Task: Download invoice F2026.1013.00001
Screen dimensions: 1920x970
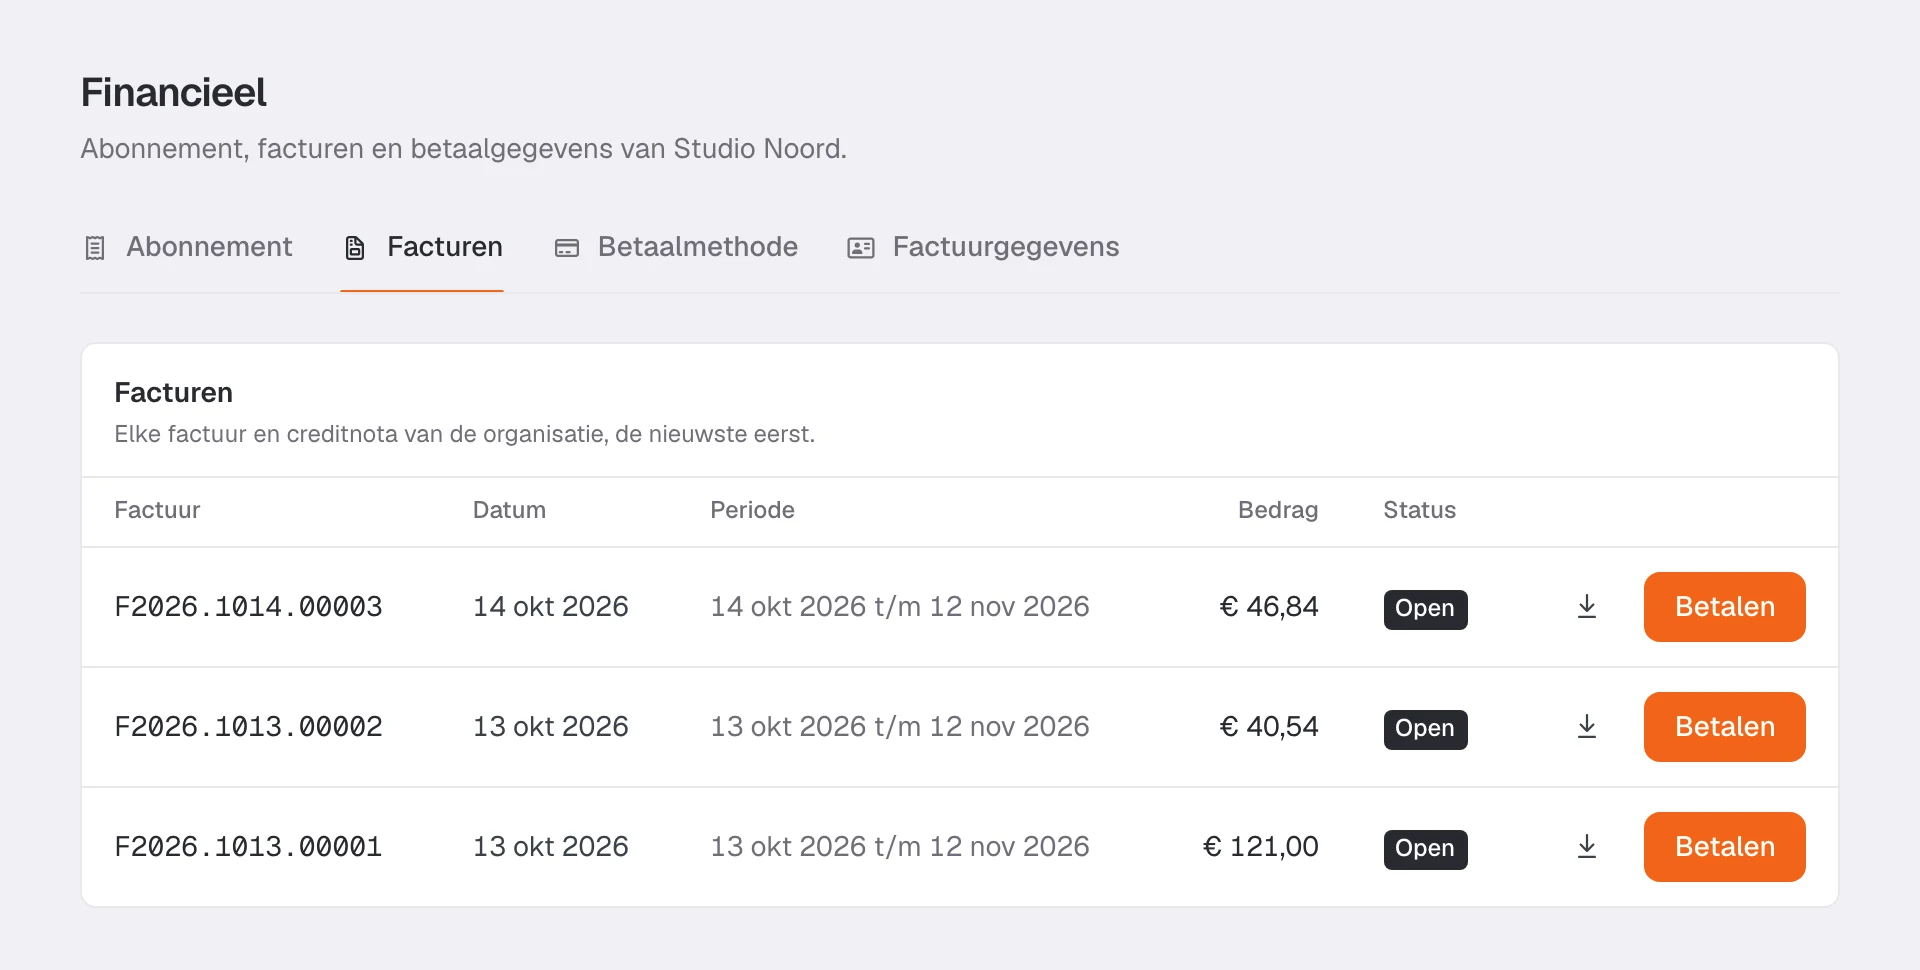Action: coord(1586,847)
